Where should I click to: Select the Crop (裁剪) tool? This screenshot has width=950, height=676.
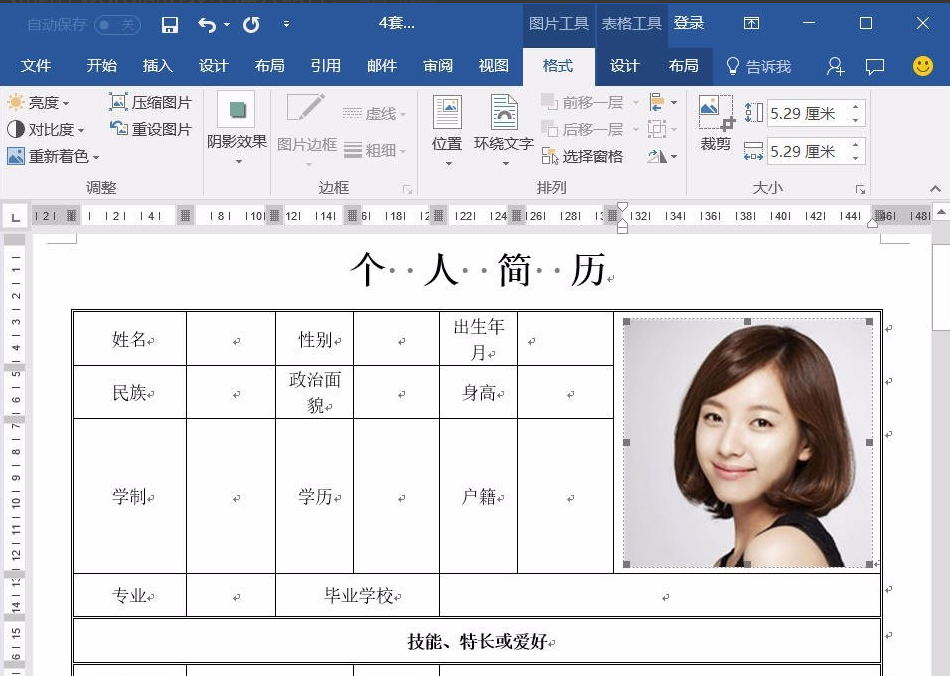pyautogui.click(x=716, y=124)
